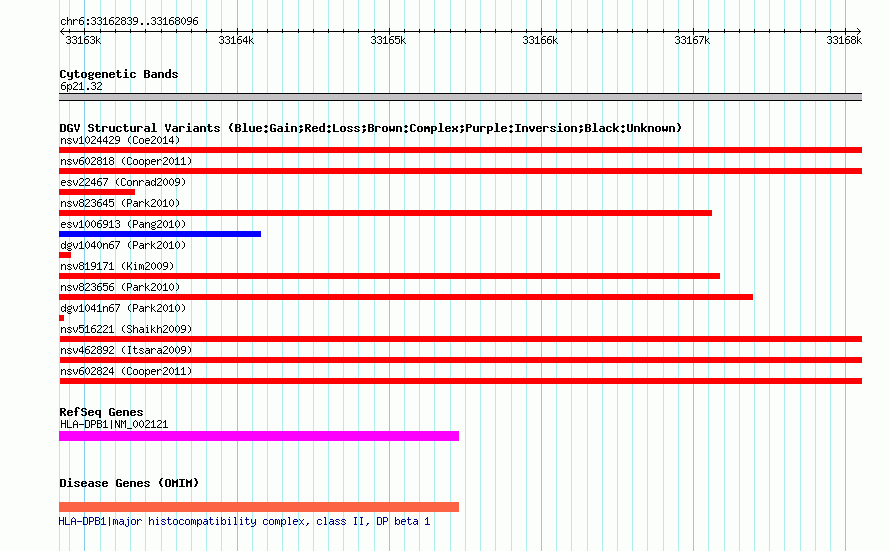The image size is (890, 551).
Task: Click the 33166k ruler tick label
Action: [x=540, y=40]
